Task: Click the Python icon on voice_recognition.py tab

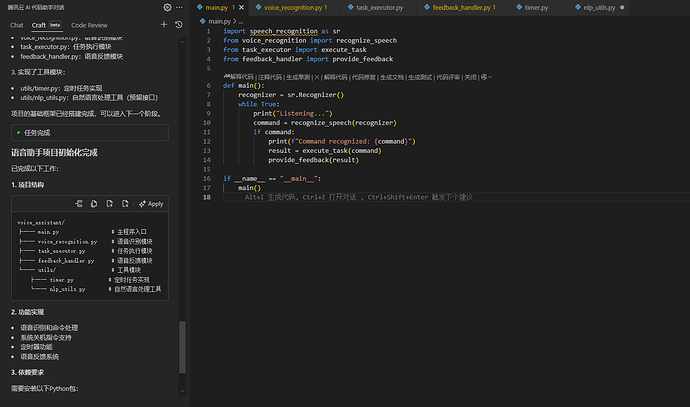Action: click(x=258, y=7)
